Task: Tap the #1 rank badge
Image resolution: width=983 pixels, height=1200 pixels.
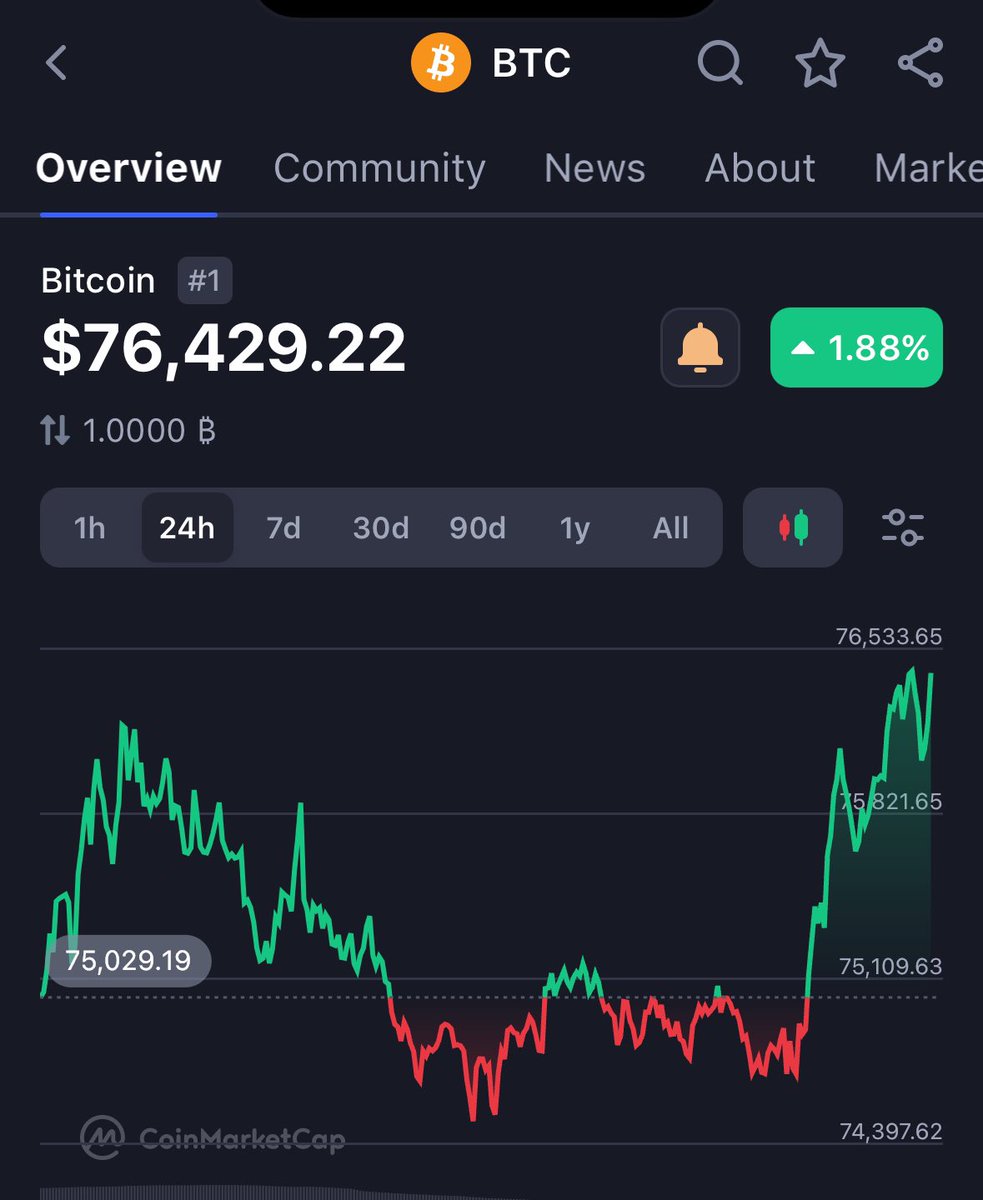Action: pos(205,281)
